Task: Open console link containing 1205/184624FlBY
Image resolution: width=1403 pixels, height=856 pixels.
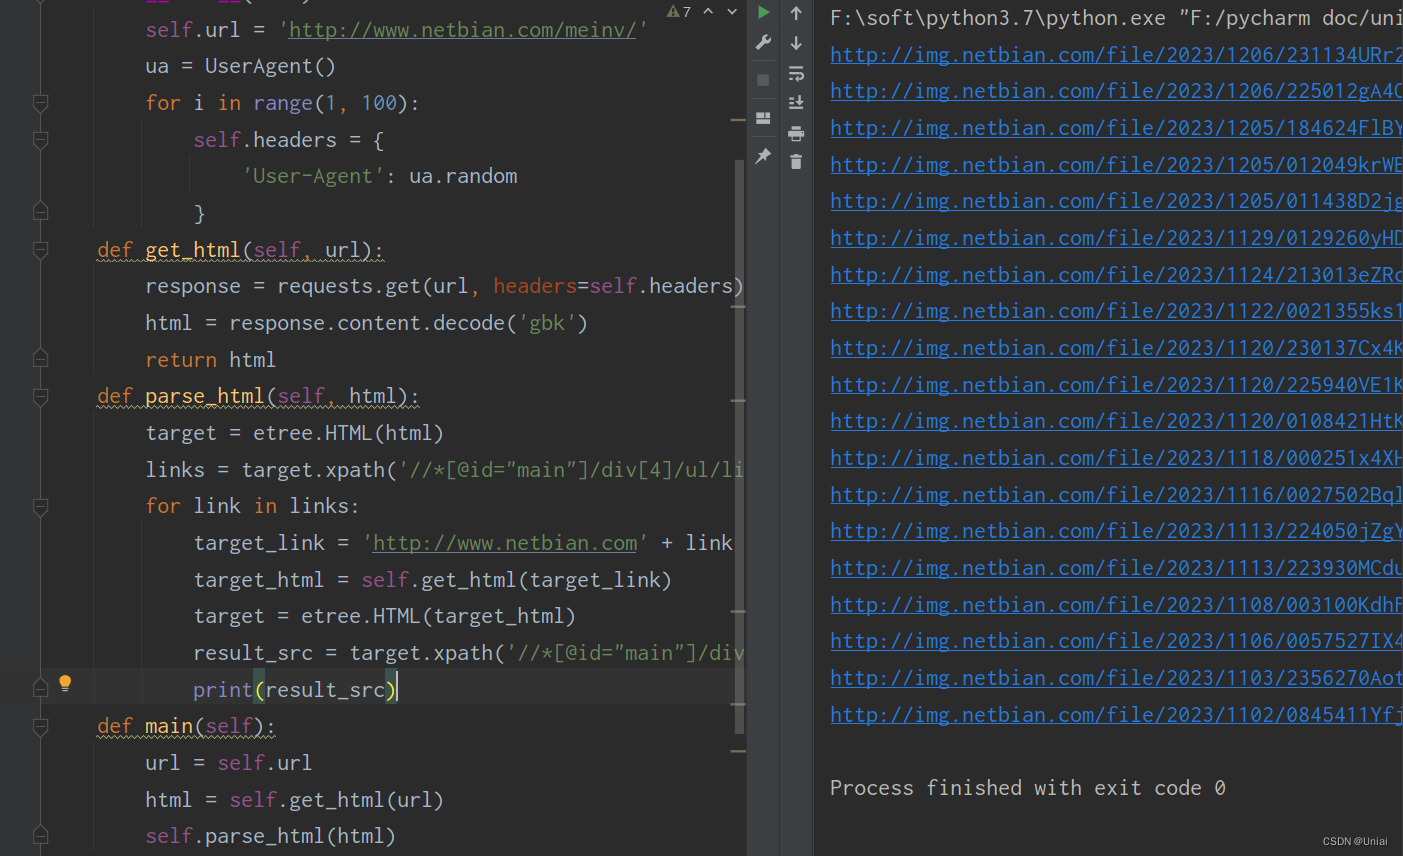Action: [1116, 128]
